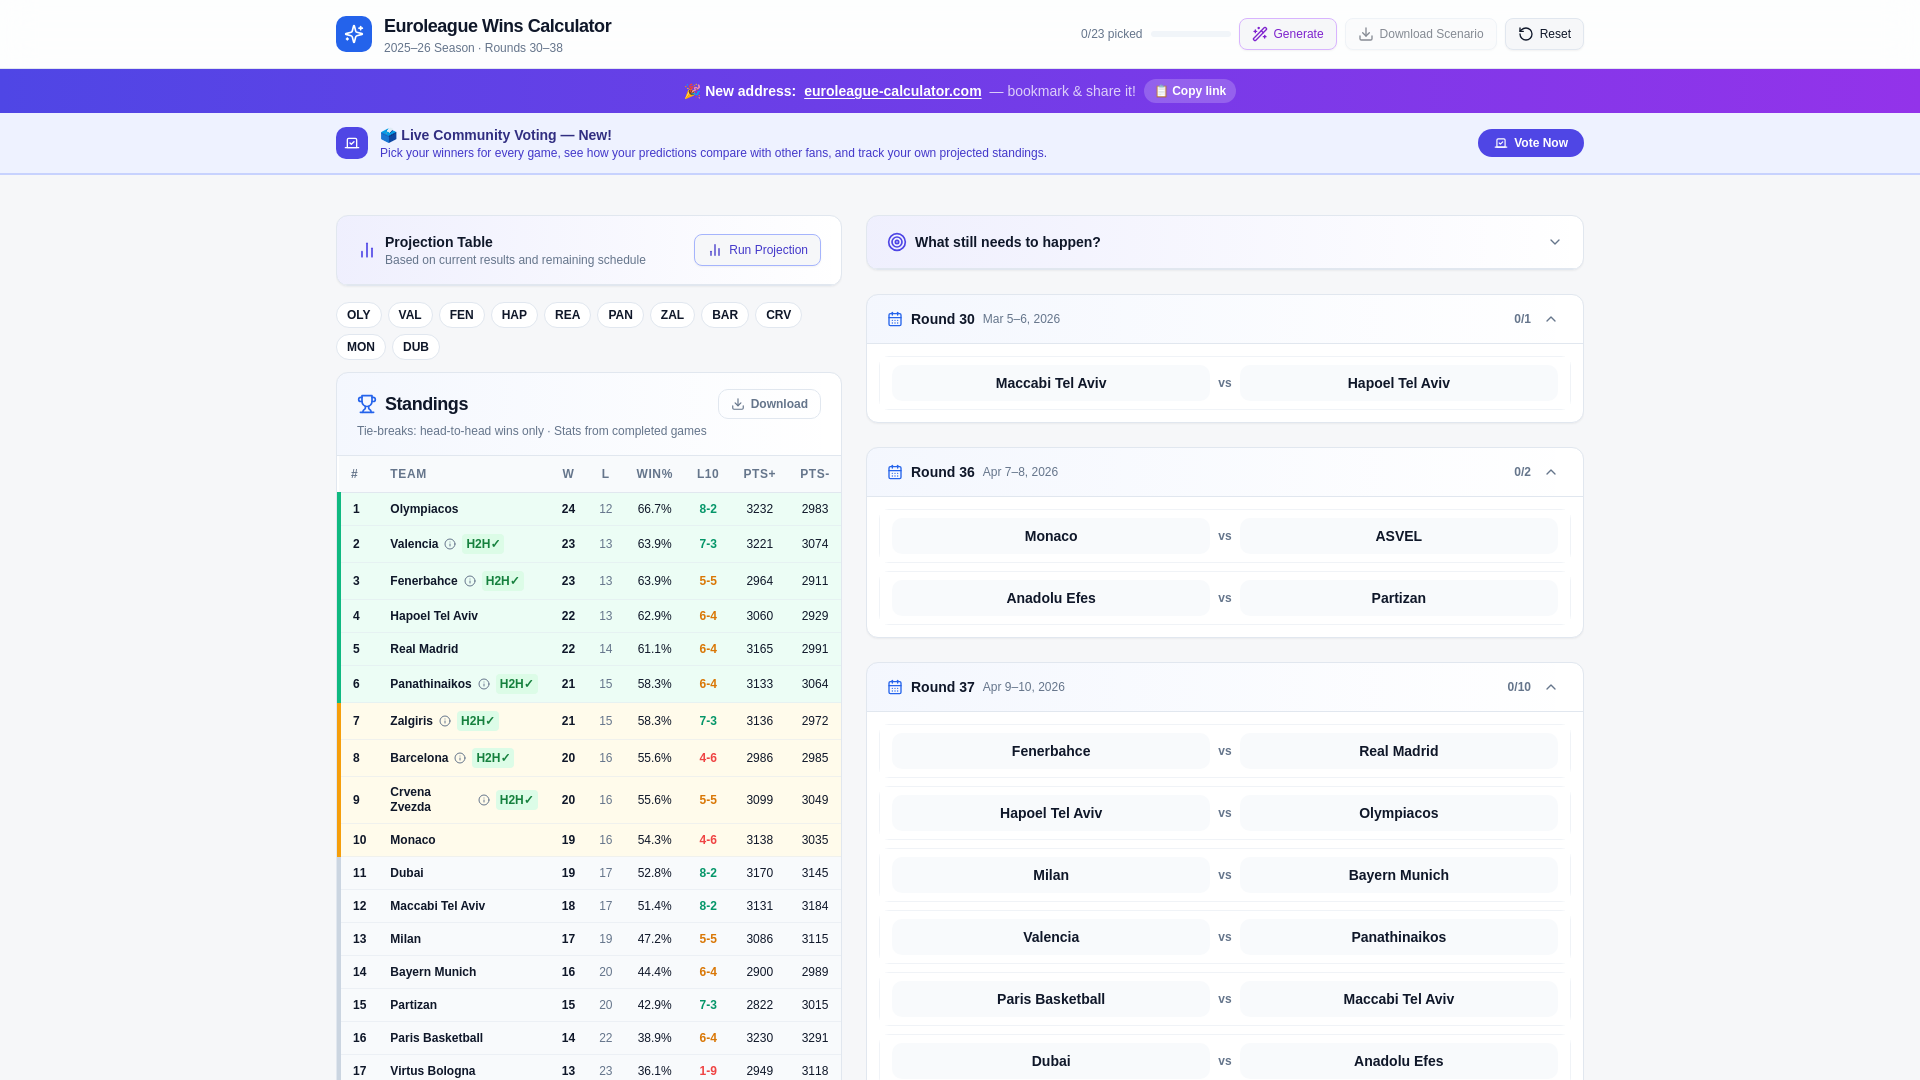Image resolution: width=1920 pixels, height=1080 pixels.
Task: Expand 'What still needs to happen?' panel
Action: tap(1554, 242)
